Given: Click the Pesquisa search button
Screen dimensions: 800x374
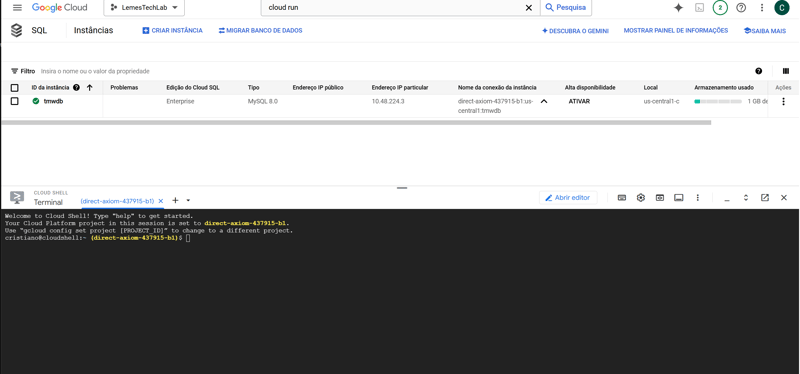Looking at the screenshot, I should point(566,8).
